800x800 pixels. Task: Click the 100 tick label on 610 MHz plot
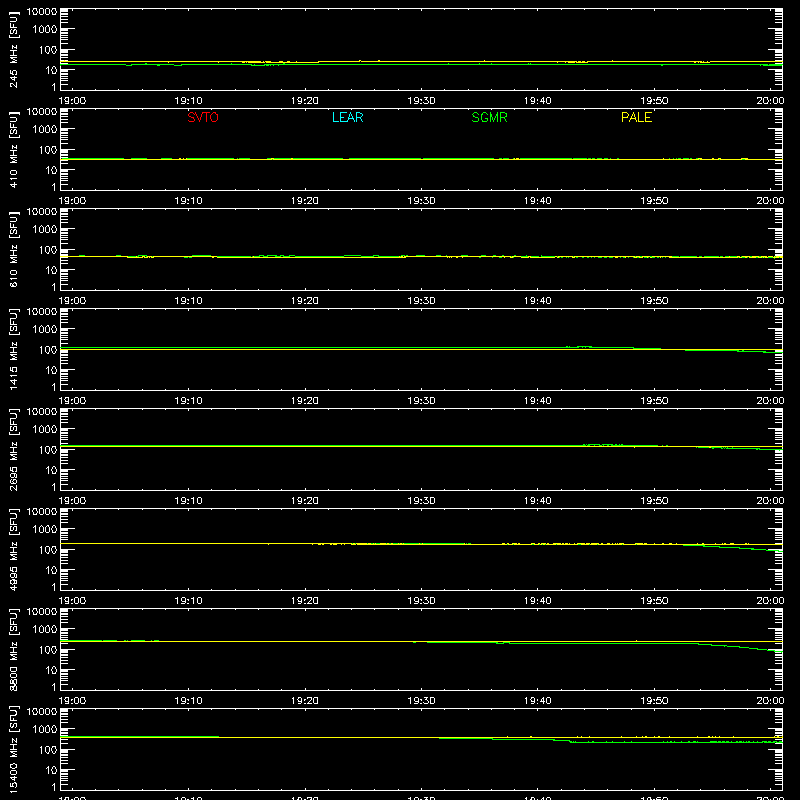pos(48,249)
